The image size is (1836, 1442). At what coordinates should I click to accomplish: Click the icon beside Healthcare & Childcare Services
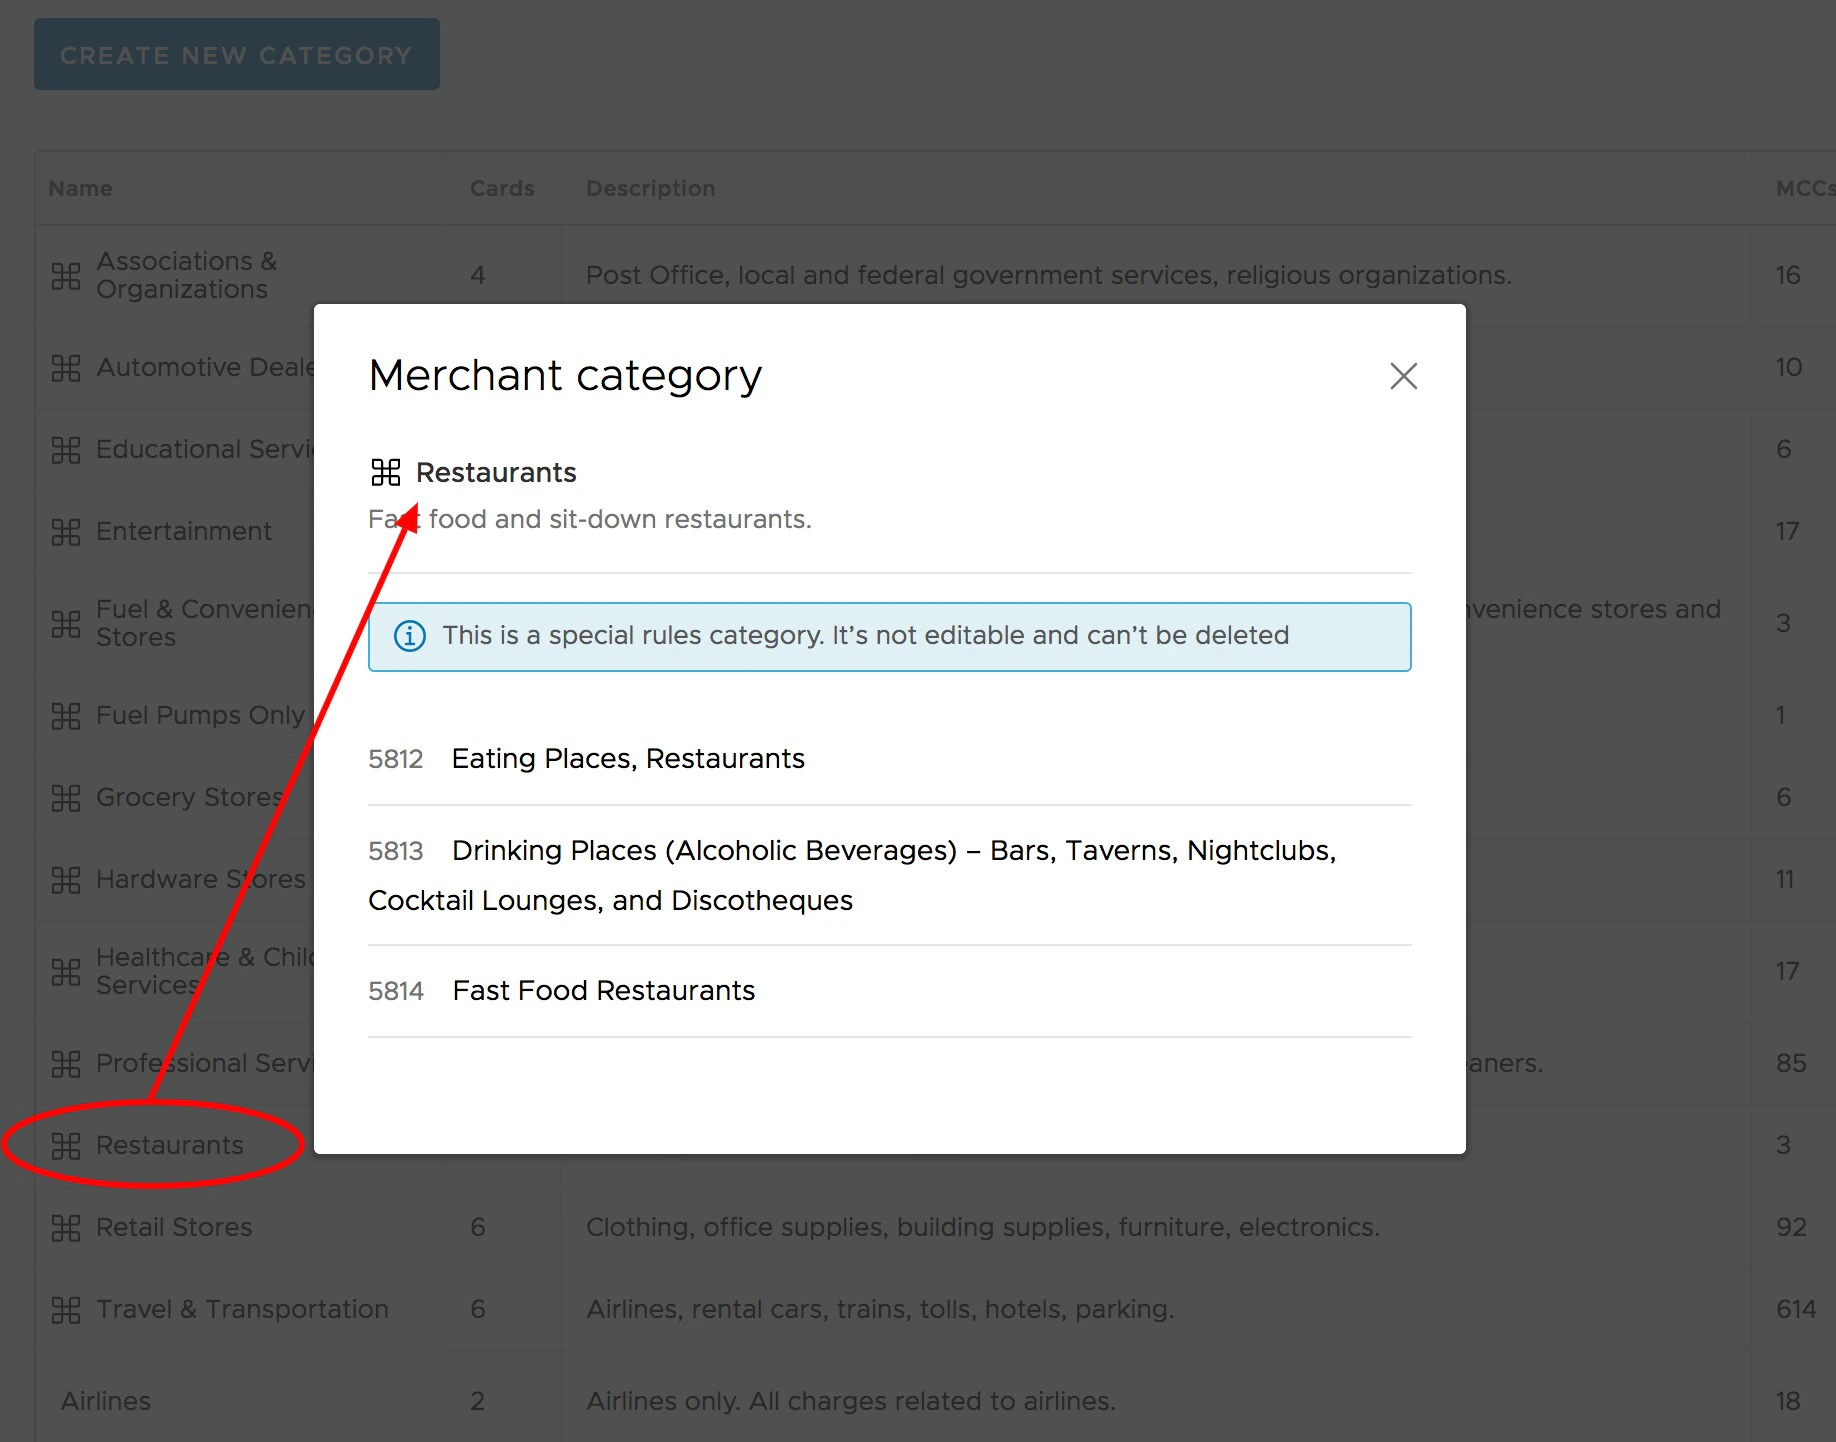tap(66, 971)
